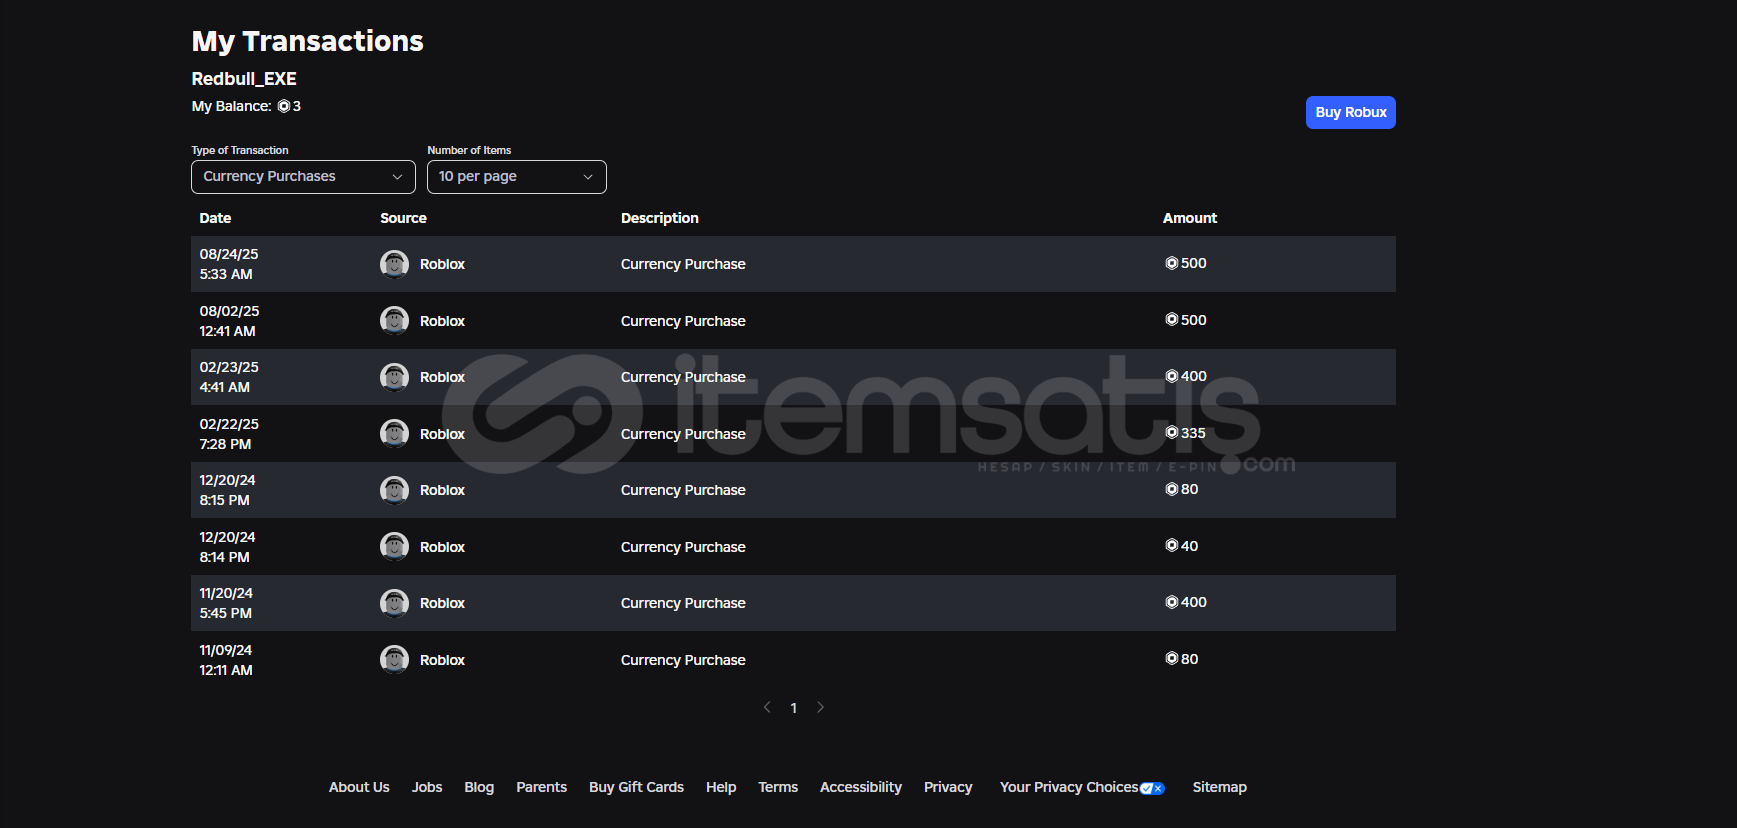This screenshot has height=828, width=1737.
Task: Click the Roblox avatar in the 8:14 PM row
Action: (395, 547)
